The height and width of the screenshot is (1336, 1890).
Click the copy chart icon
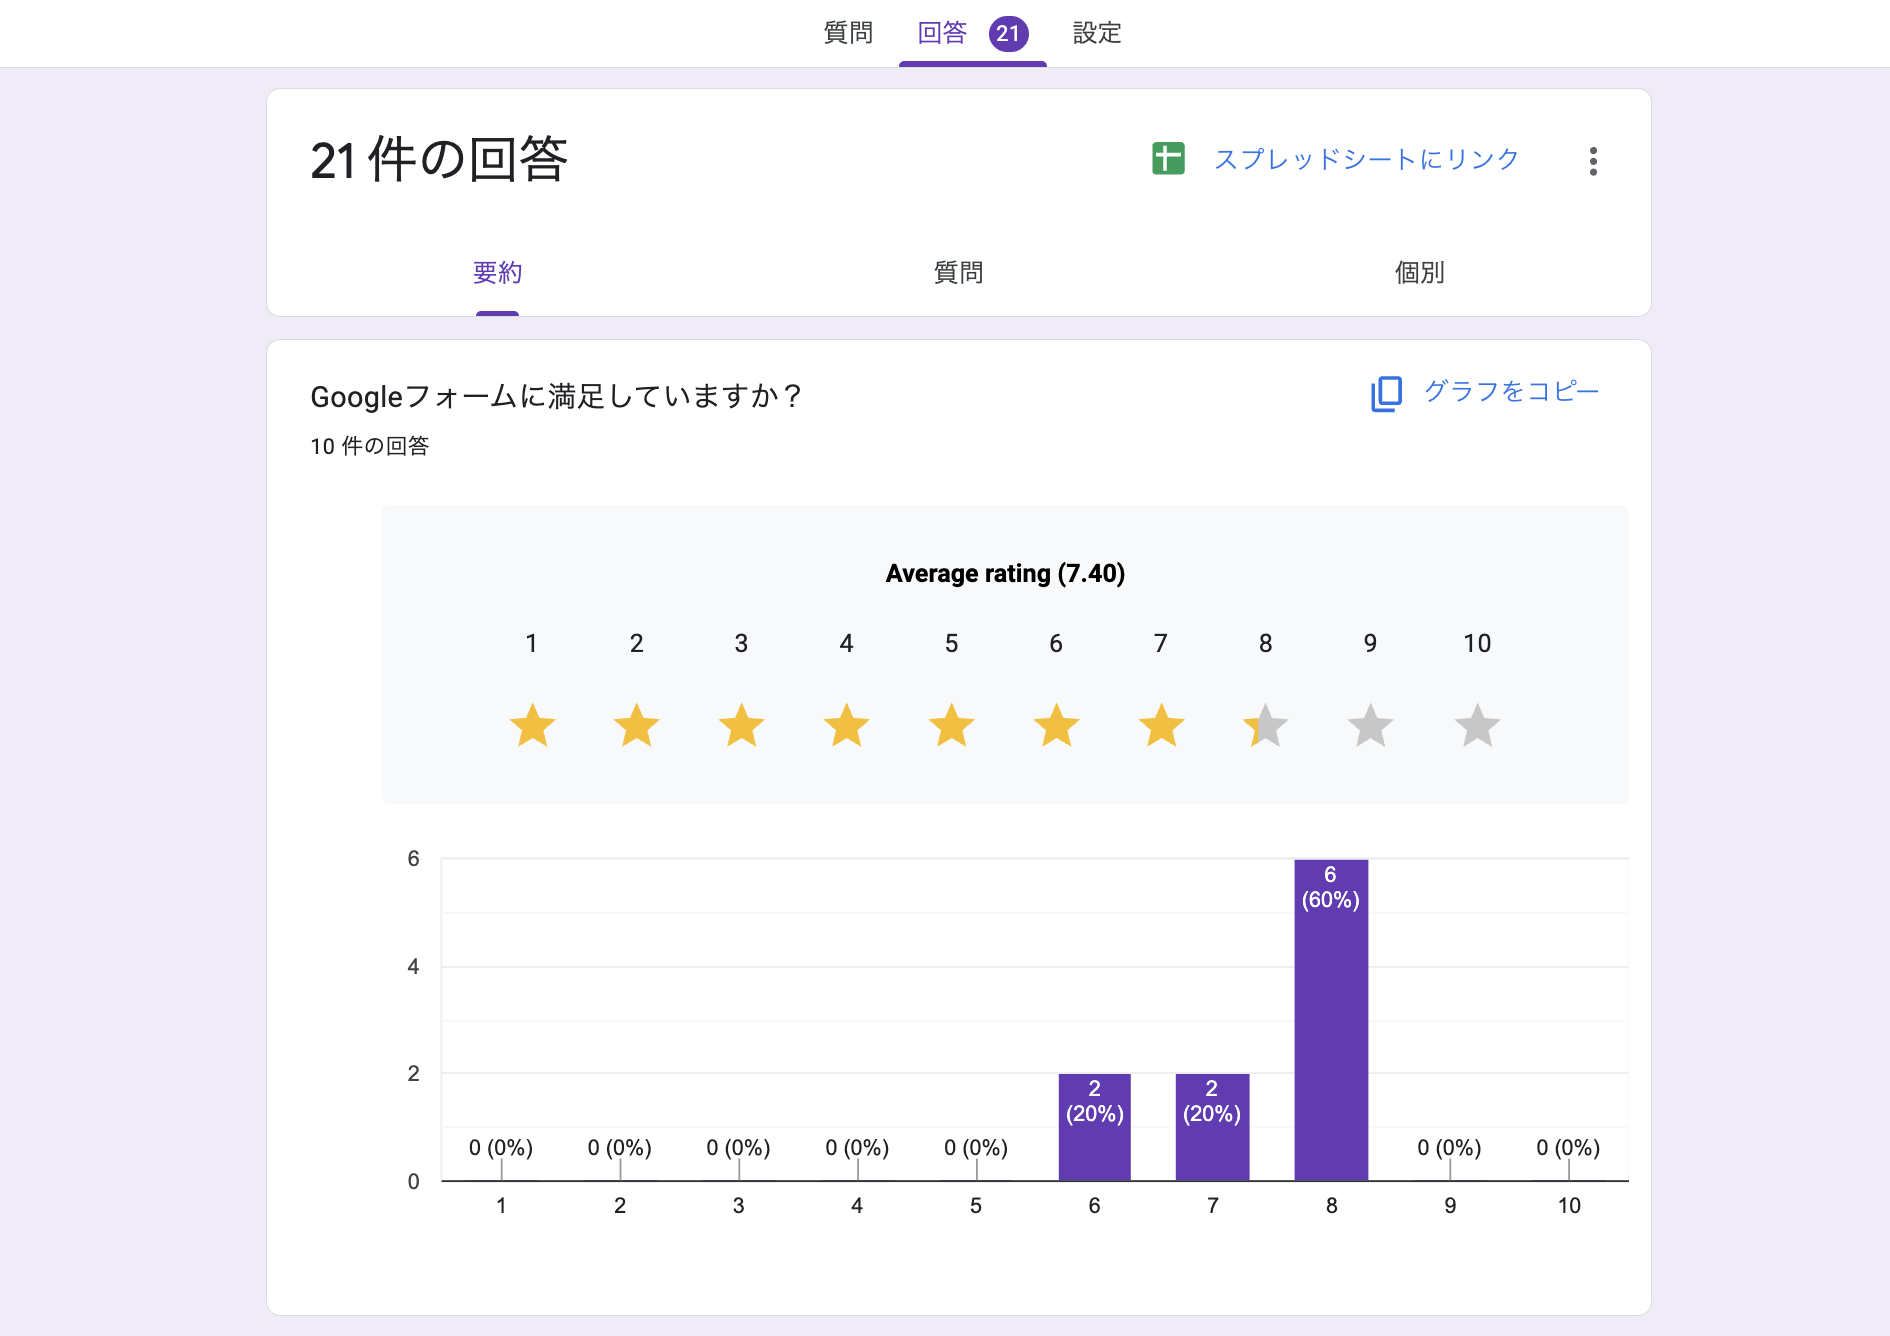click(1386, 393)
